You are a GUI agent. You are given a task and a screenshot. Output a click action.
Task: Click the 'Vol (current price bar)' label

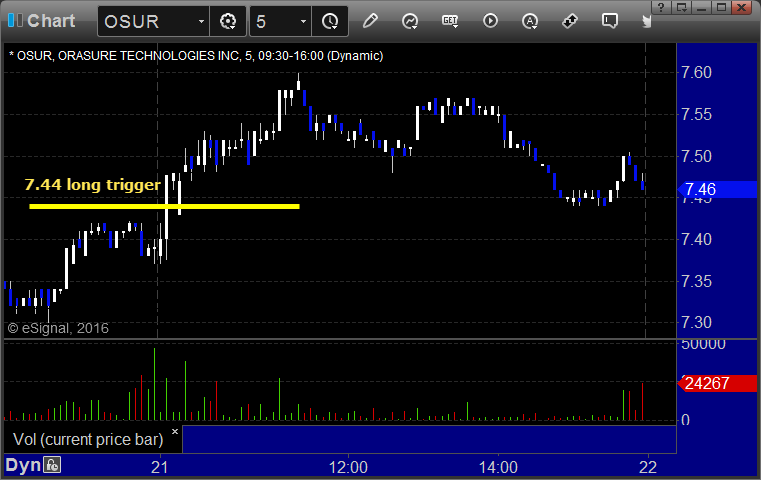point(88,439)
